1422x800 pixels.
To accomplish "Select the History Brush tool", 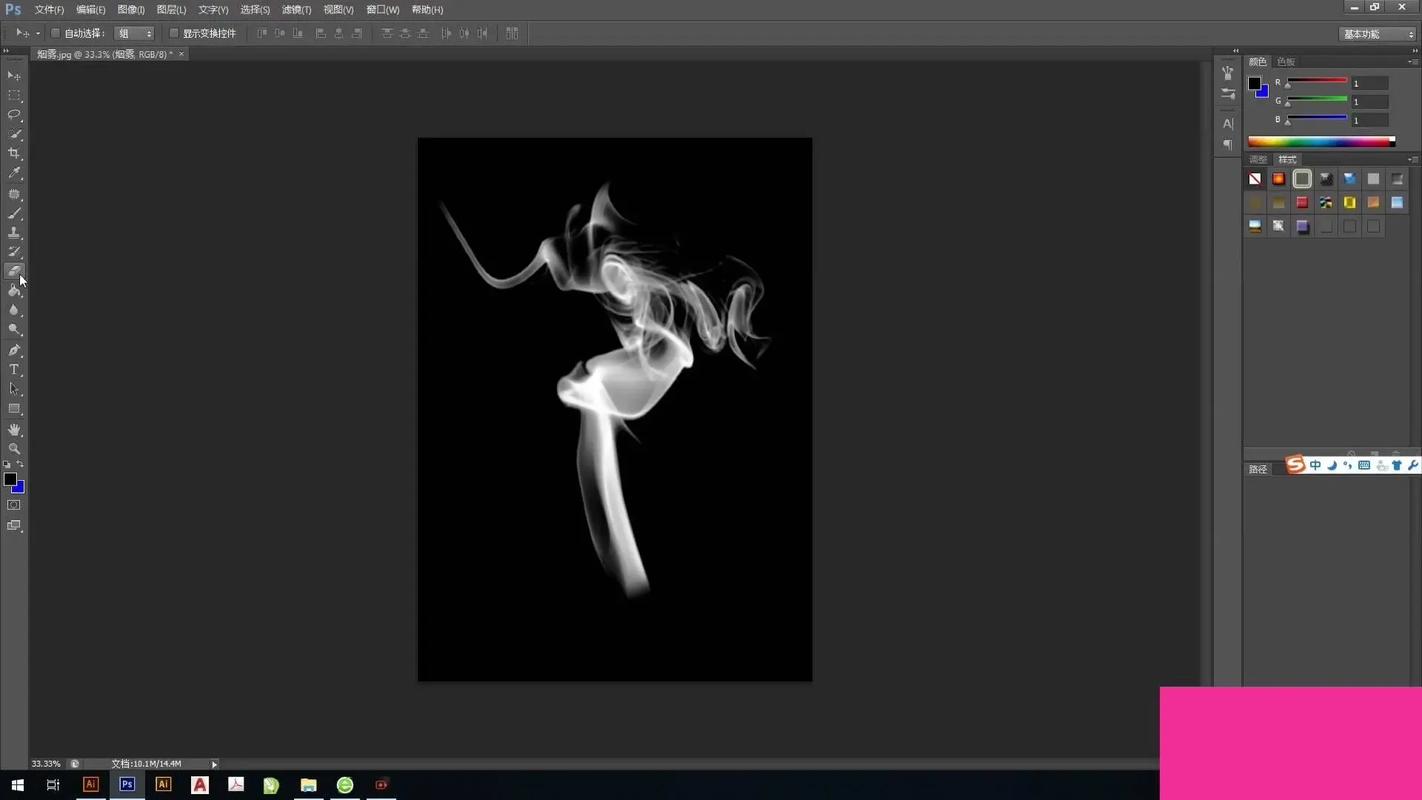I will coord(14,252).
